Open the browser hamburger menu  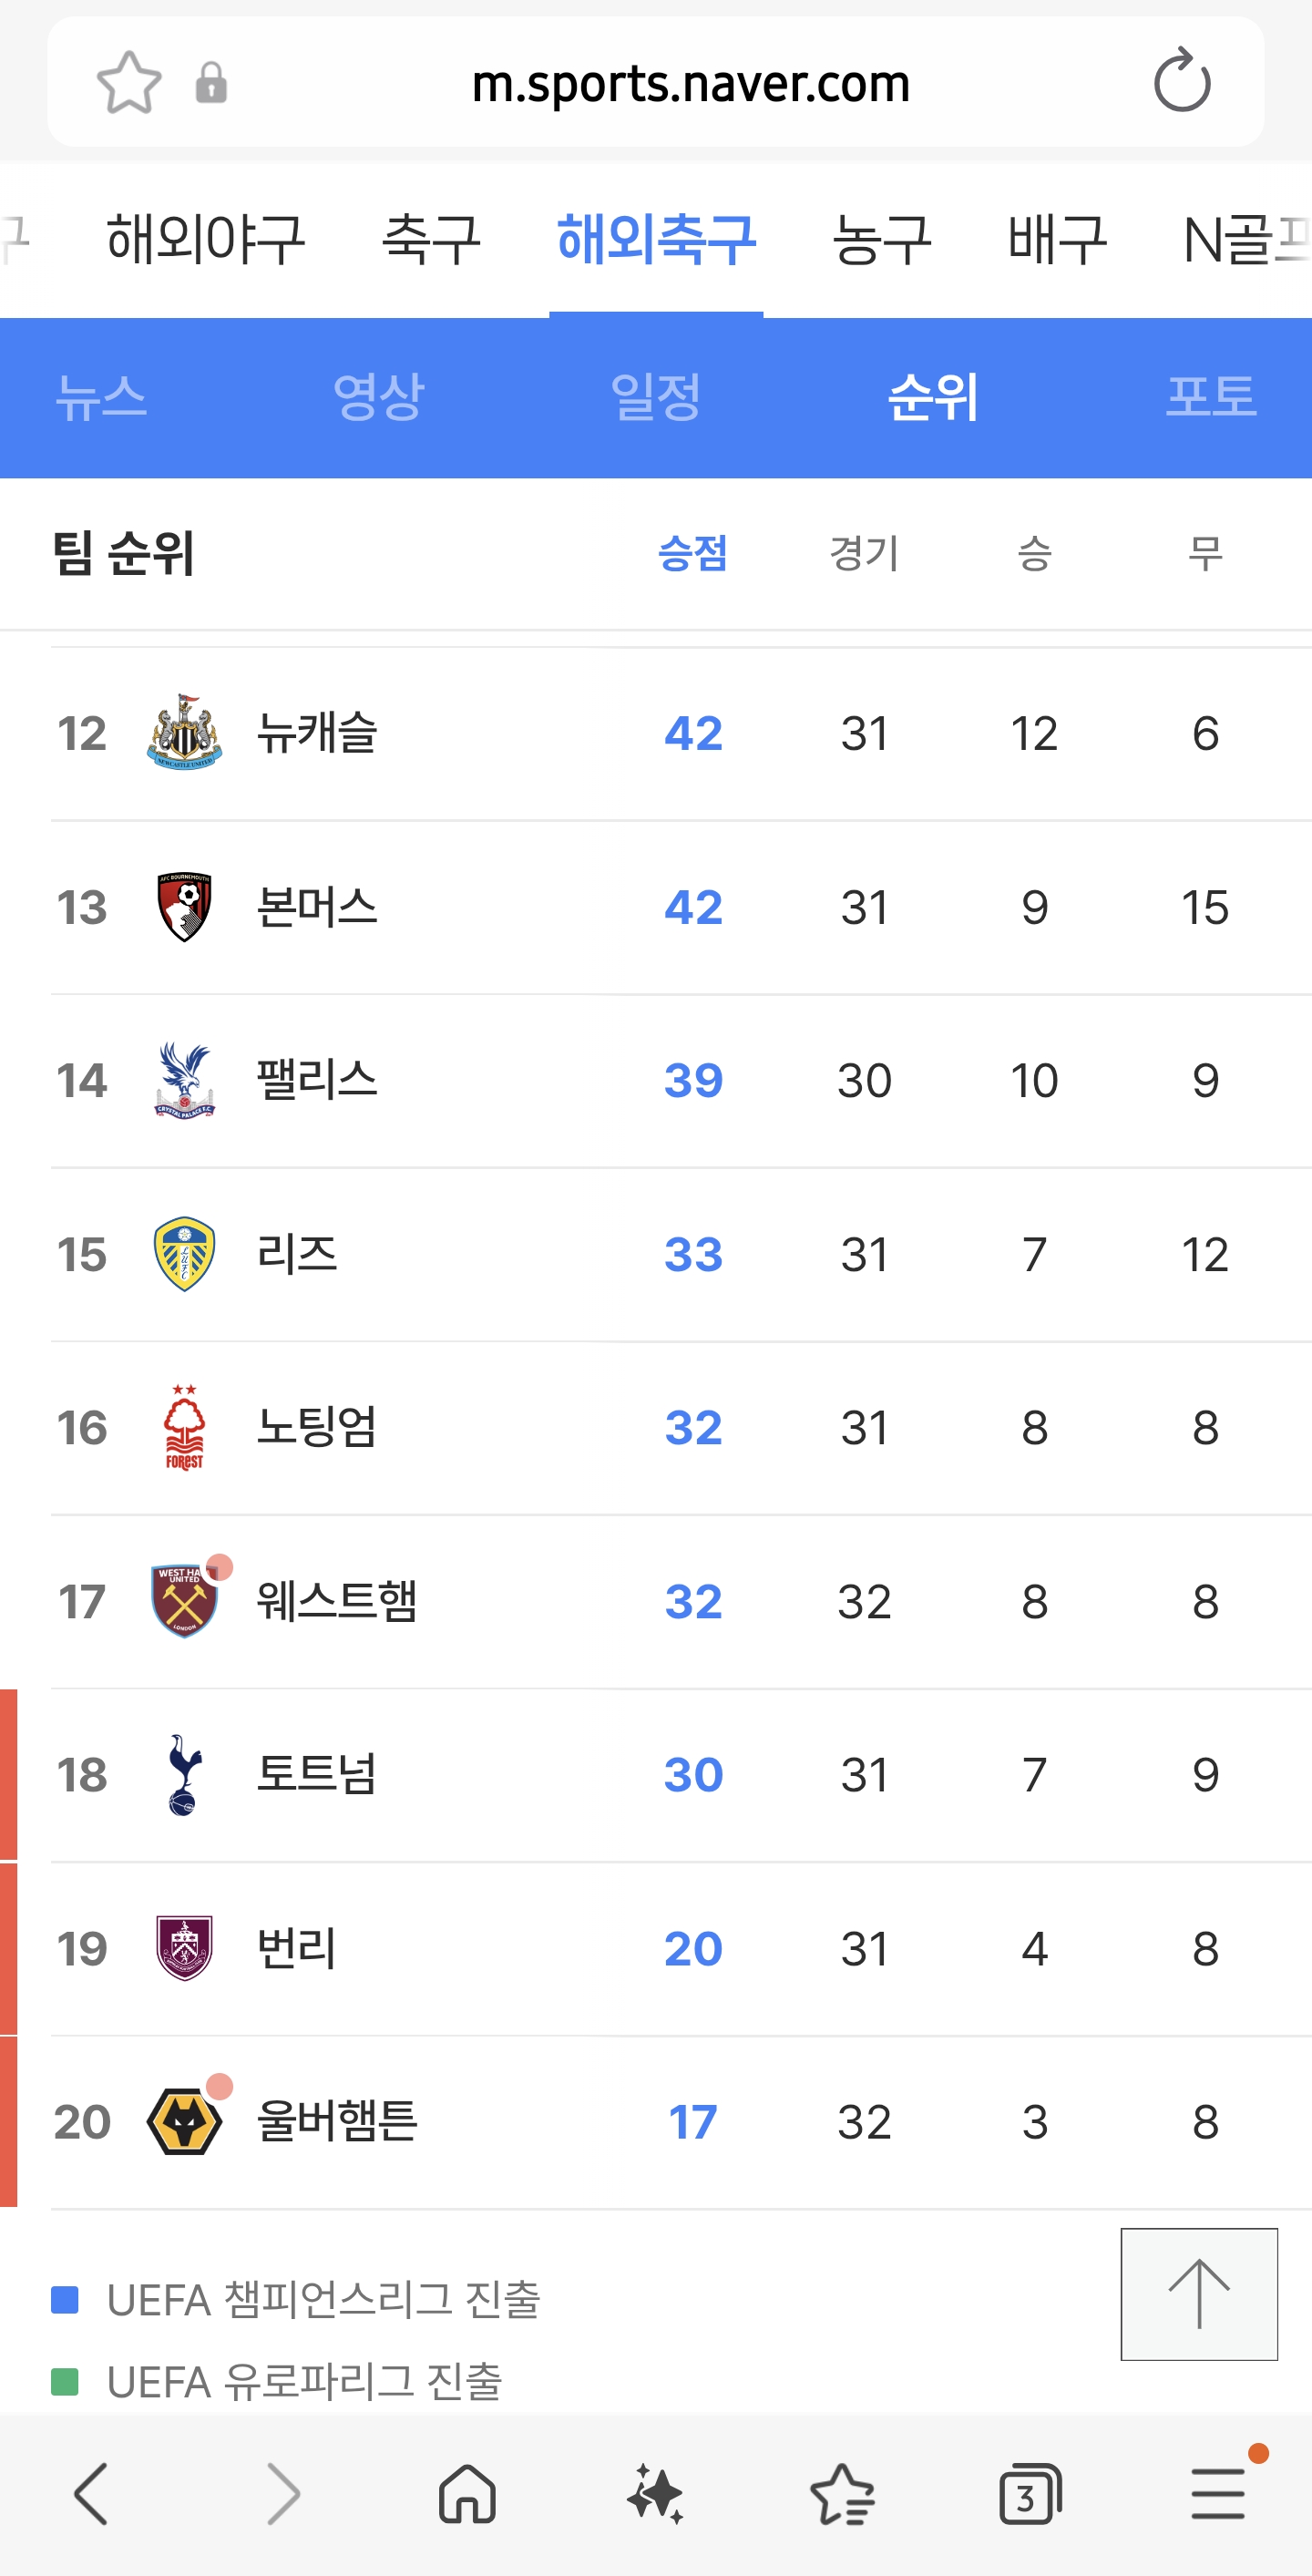coord(1218,2493)
